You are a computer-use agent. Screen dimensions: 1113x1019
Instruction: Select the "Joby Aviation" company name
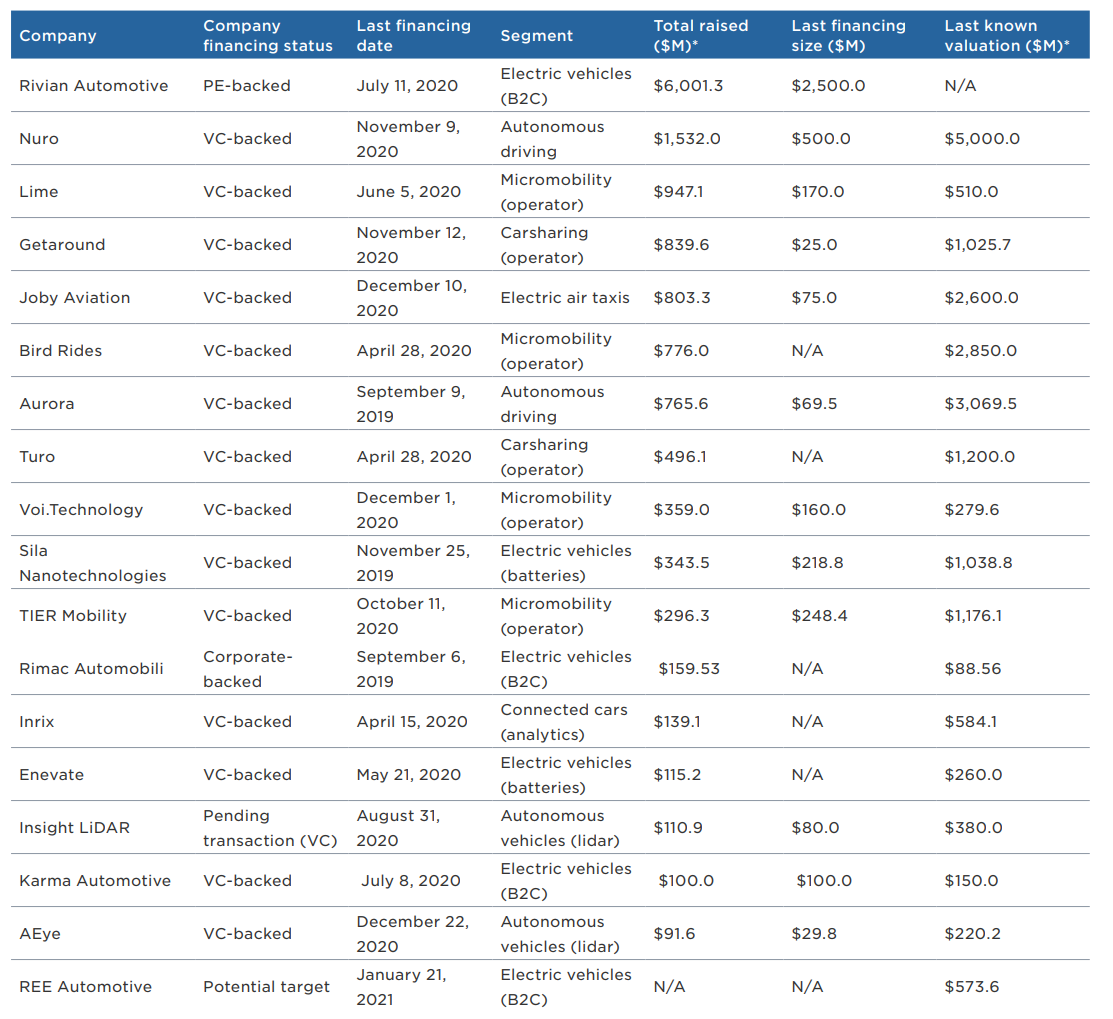75,297
